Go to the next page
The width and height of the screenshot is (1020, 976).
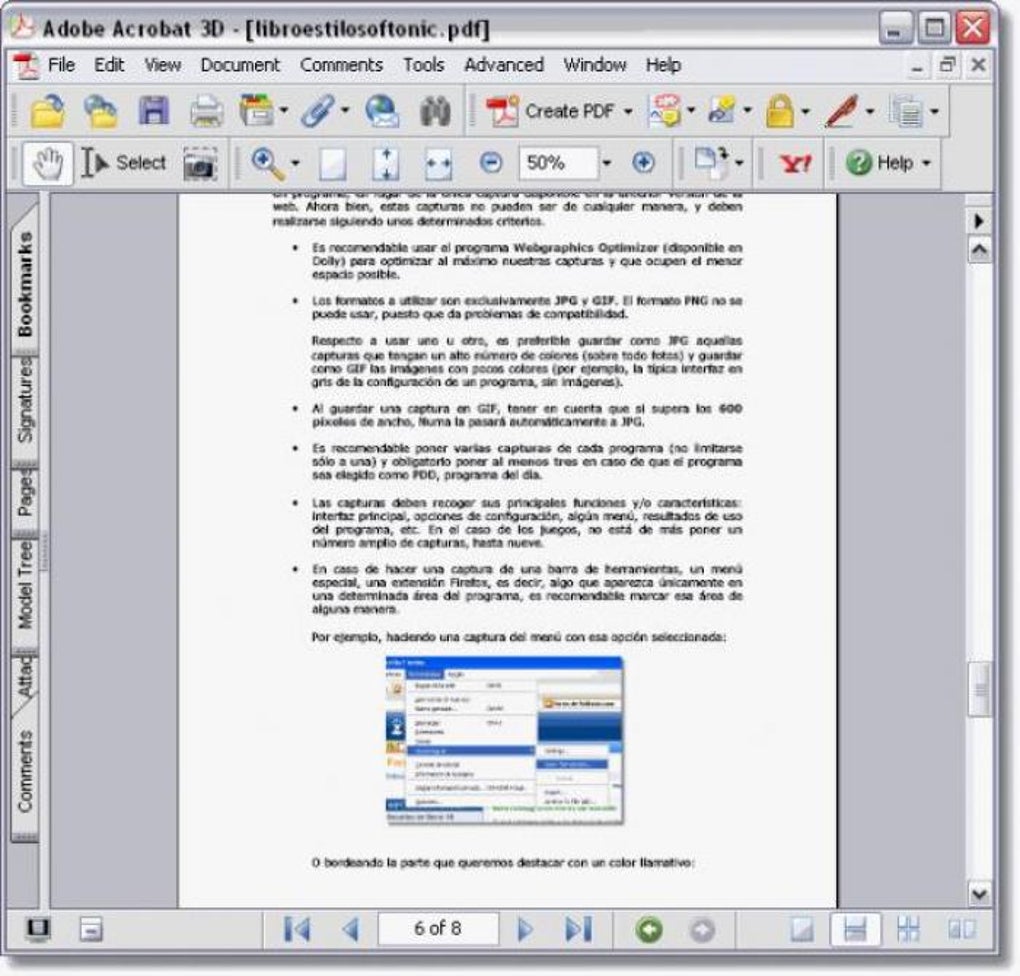click(524, 929)
